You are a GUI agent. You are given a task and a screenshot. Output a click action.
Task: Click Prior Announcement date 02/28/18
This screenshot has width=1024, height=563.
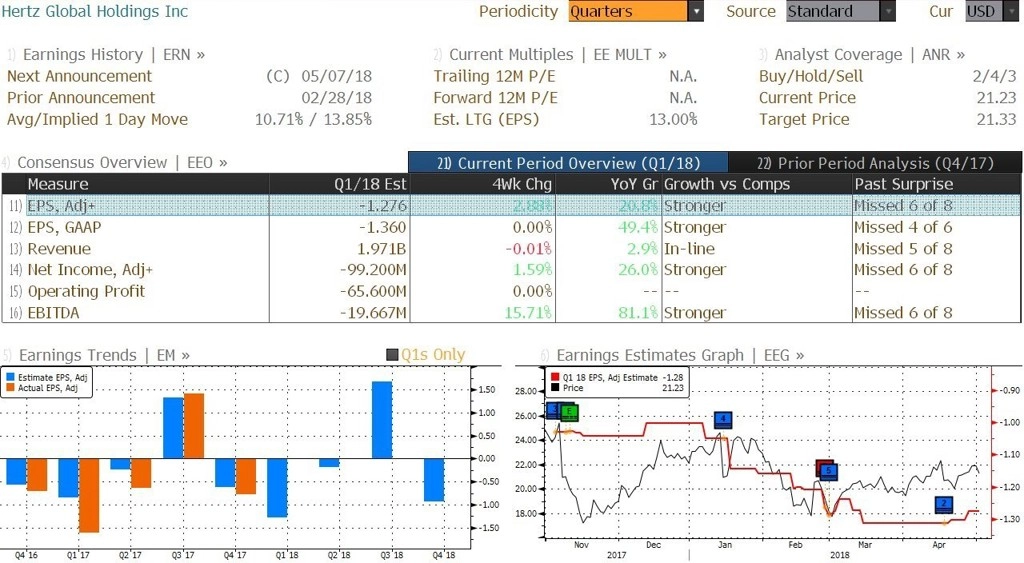tap(336, 98)
